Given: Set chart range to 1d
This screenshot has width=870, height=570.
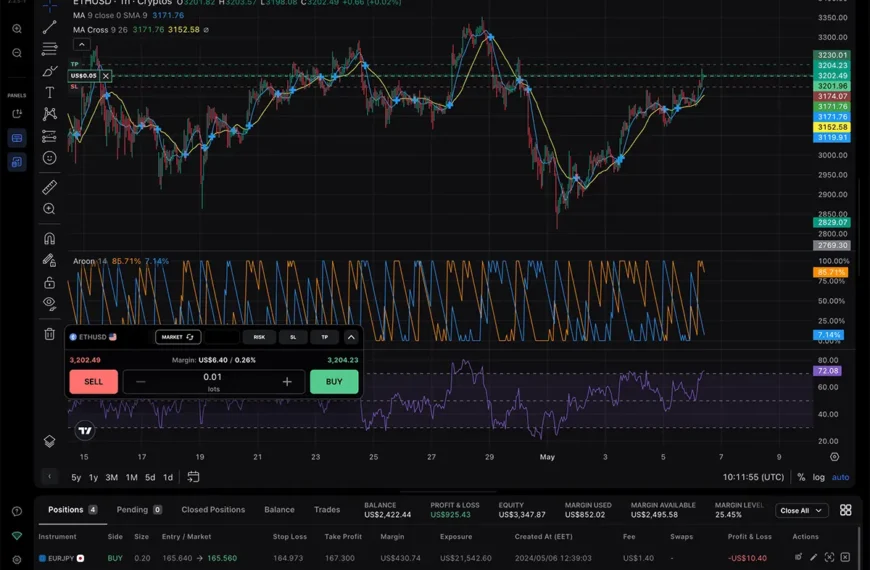Looking at the screenshot, I should click(168, 477).
